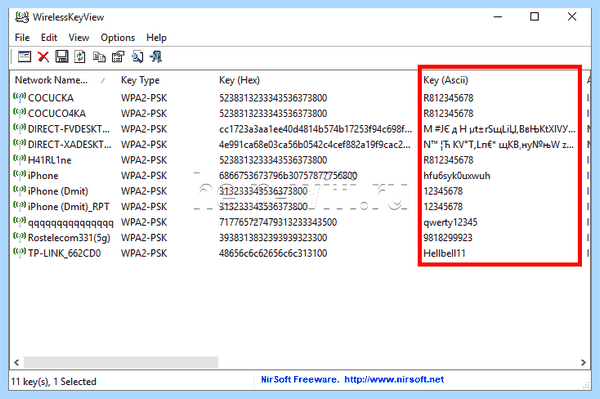Image resolution: width=600 pixels, height=399 pixels.
Task: Click the WirelessKeyView title bar app icon
Action: point(22,17)
